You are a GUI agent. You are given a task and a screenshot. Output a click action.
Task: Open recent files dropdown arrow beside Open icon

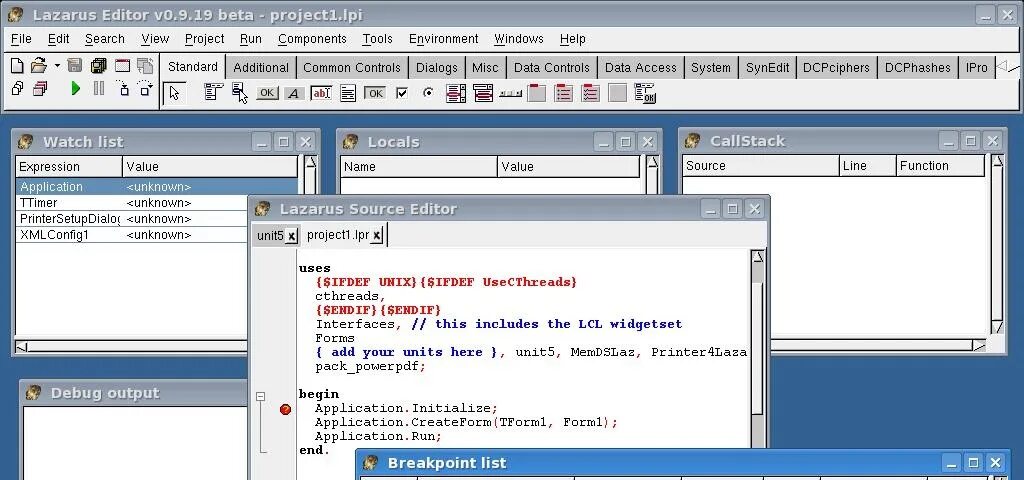pos(57,66)
